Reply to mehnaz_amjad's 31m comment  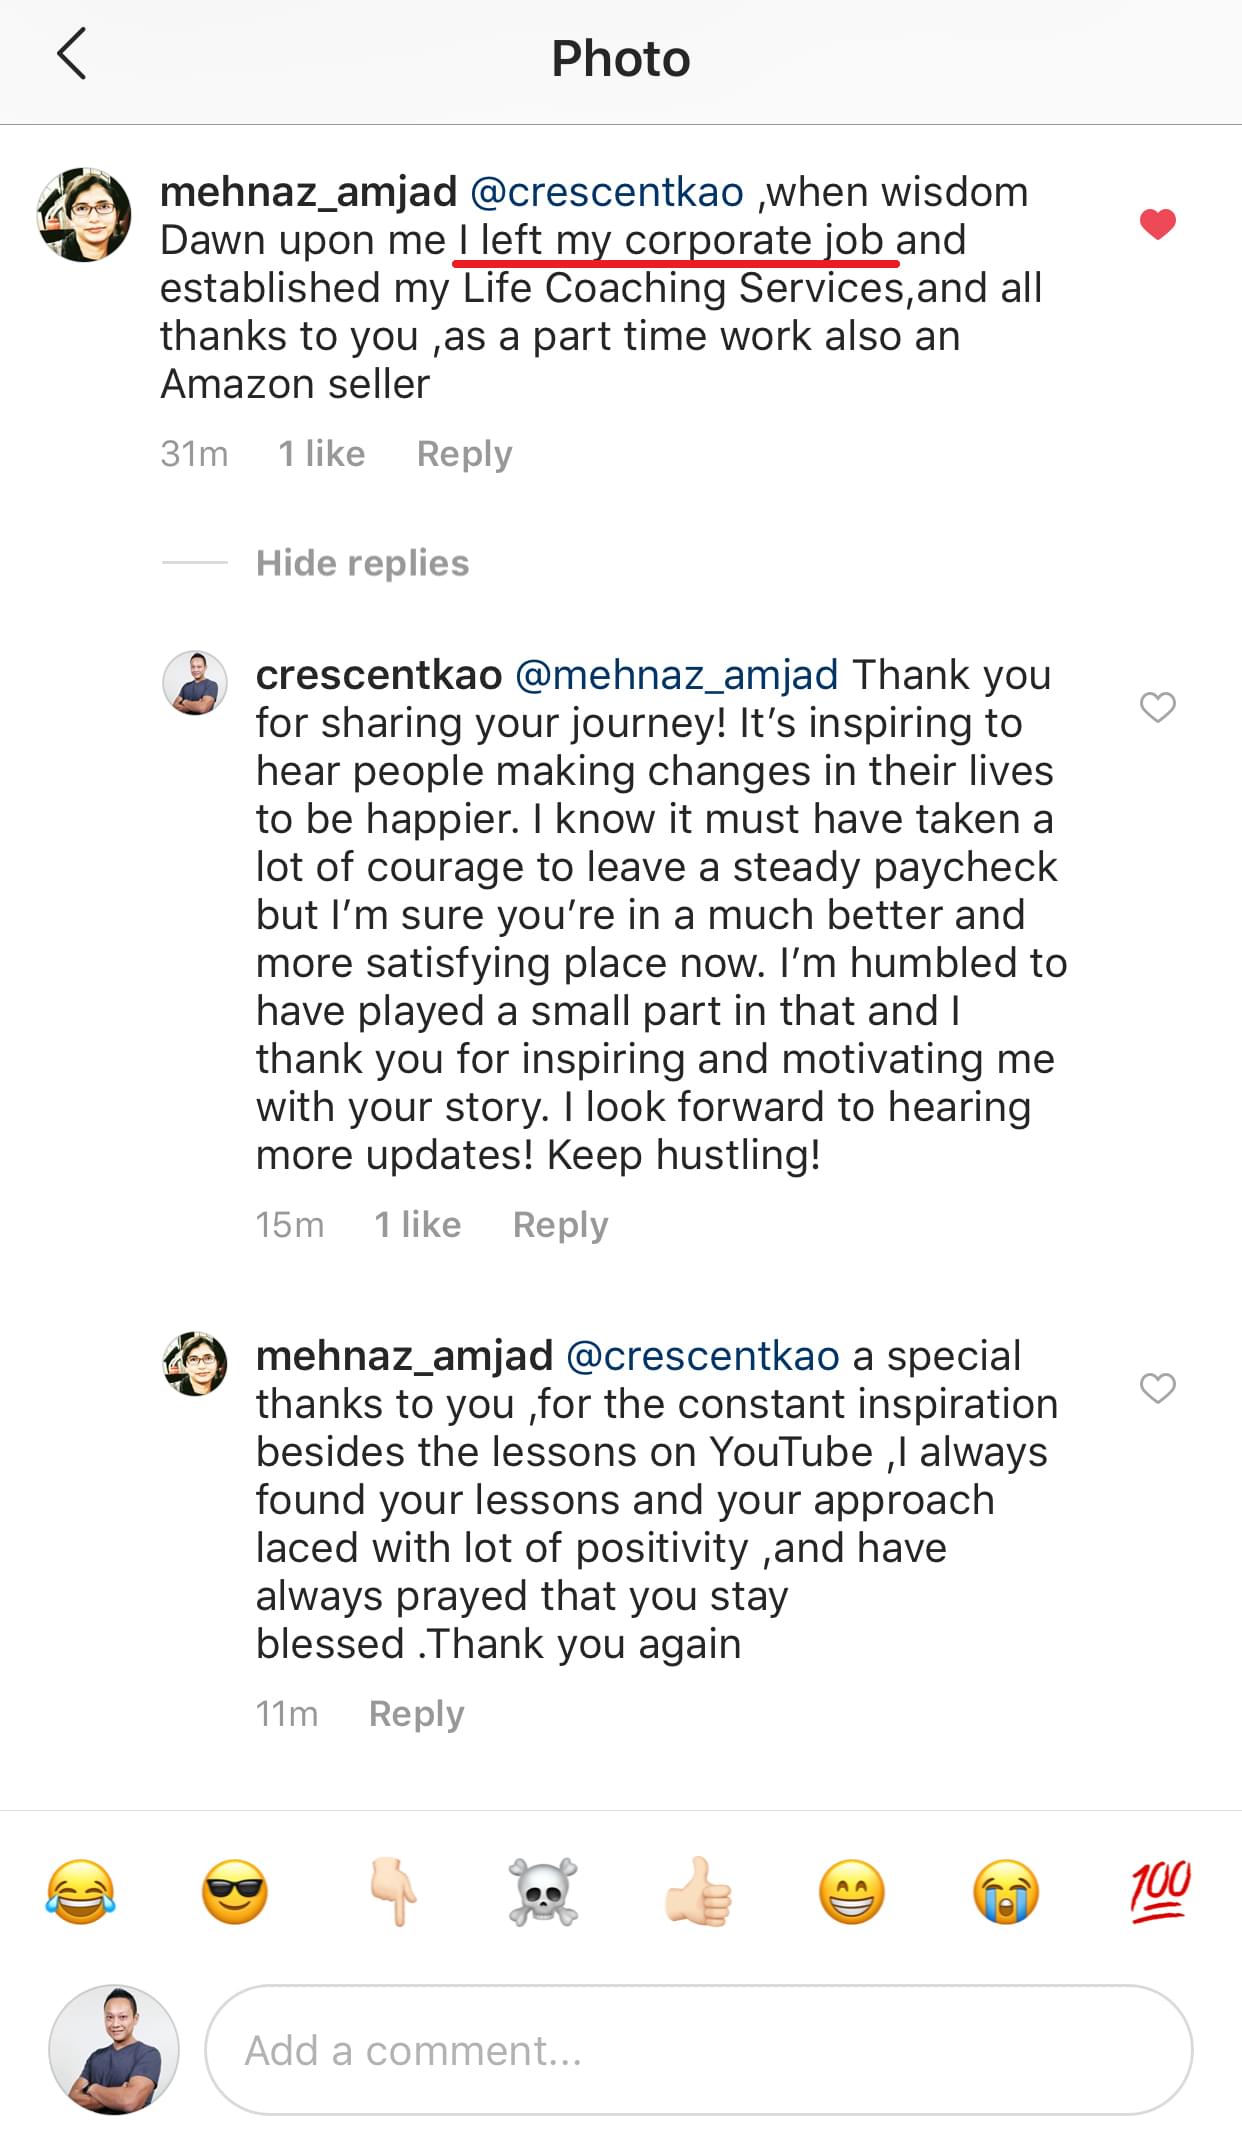464,454
